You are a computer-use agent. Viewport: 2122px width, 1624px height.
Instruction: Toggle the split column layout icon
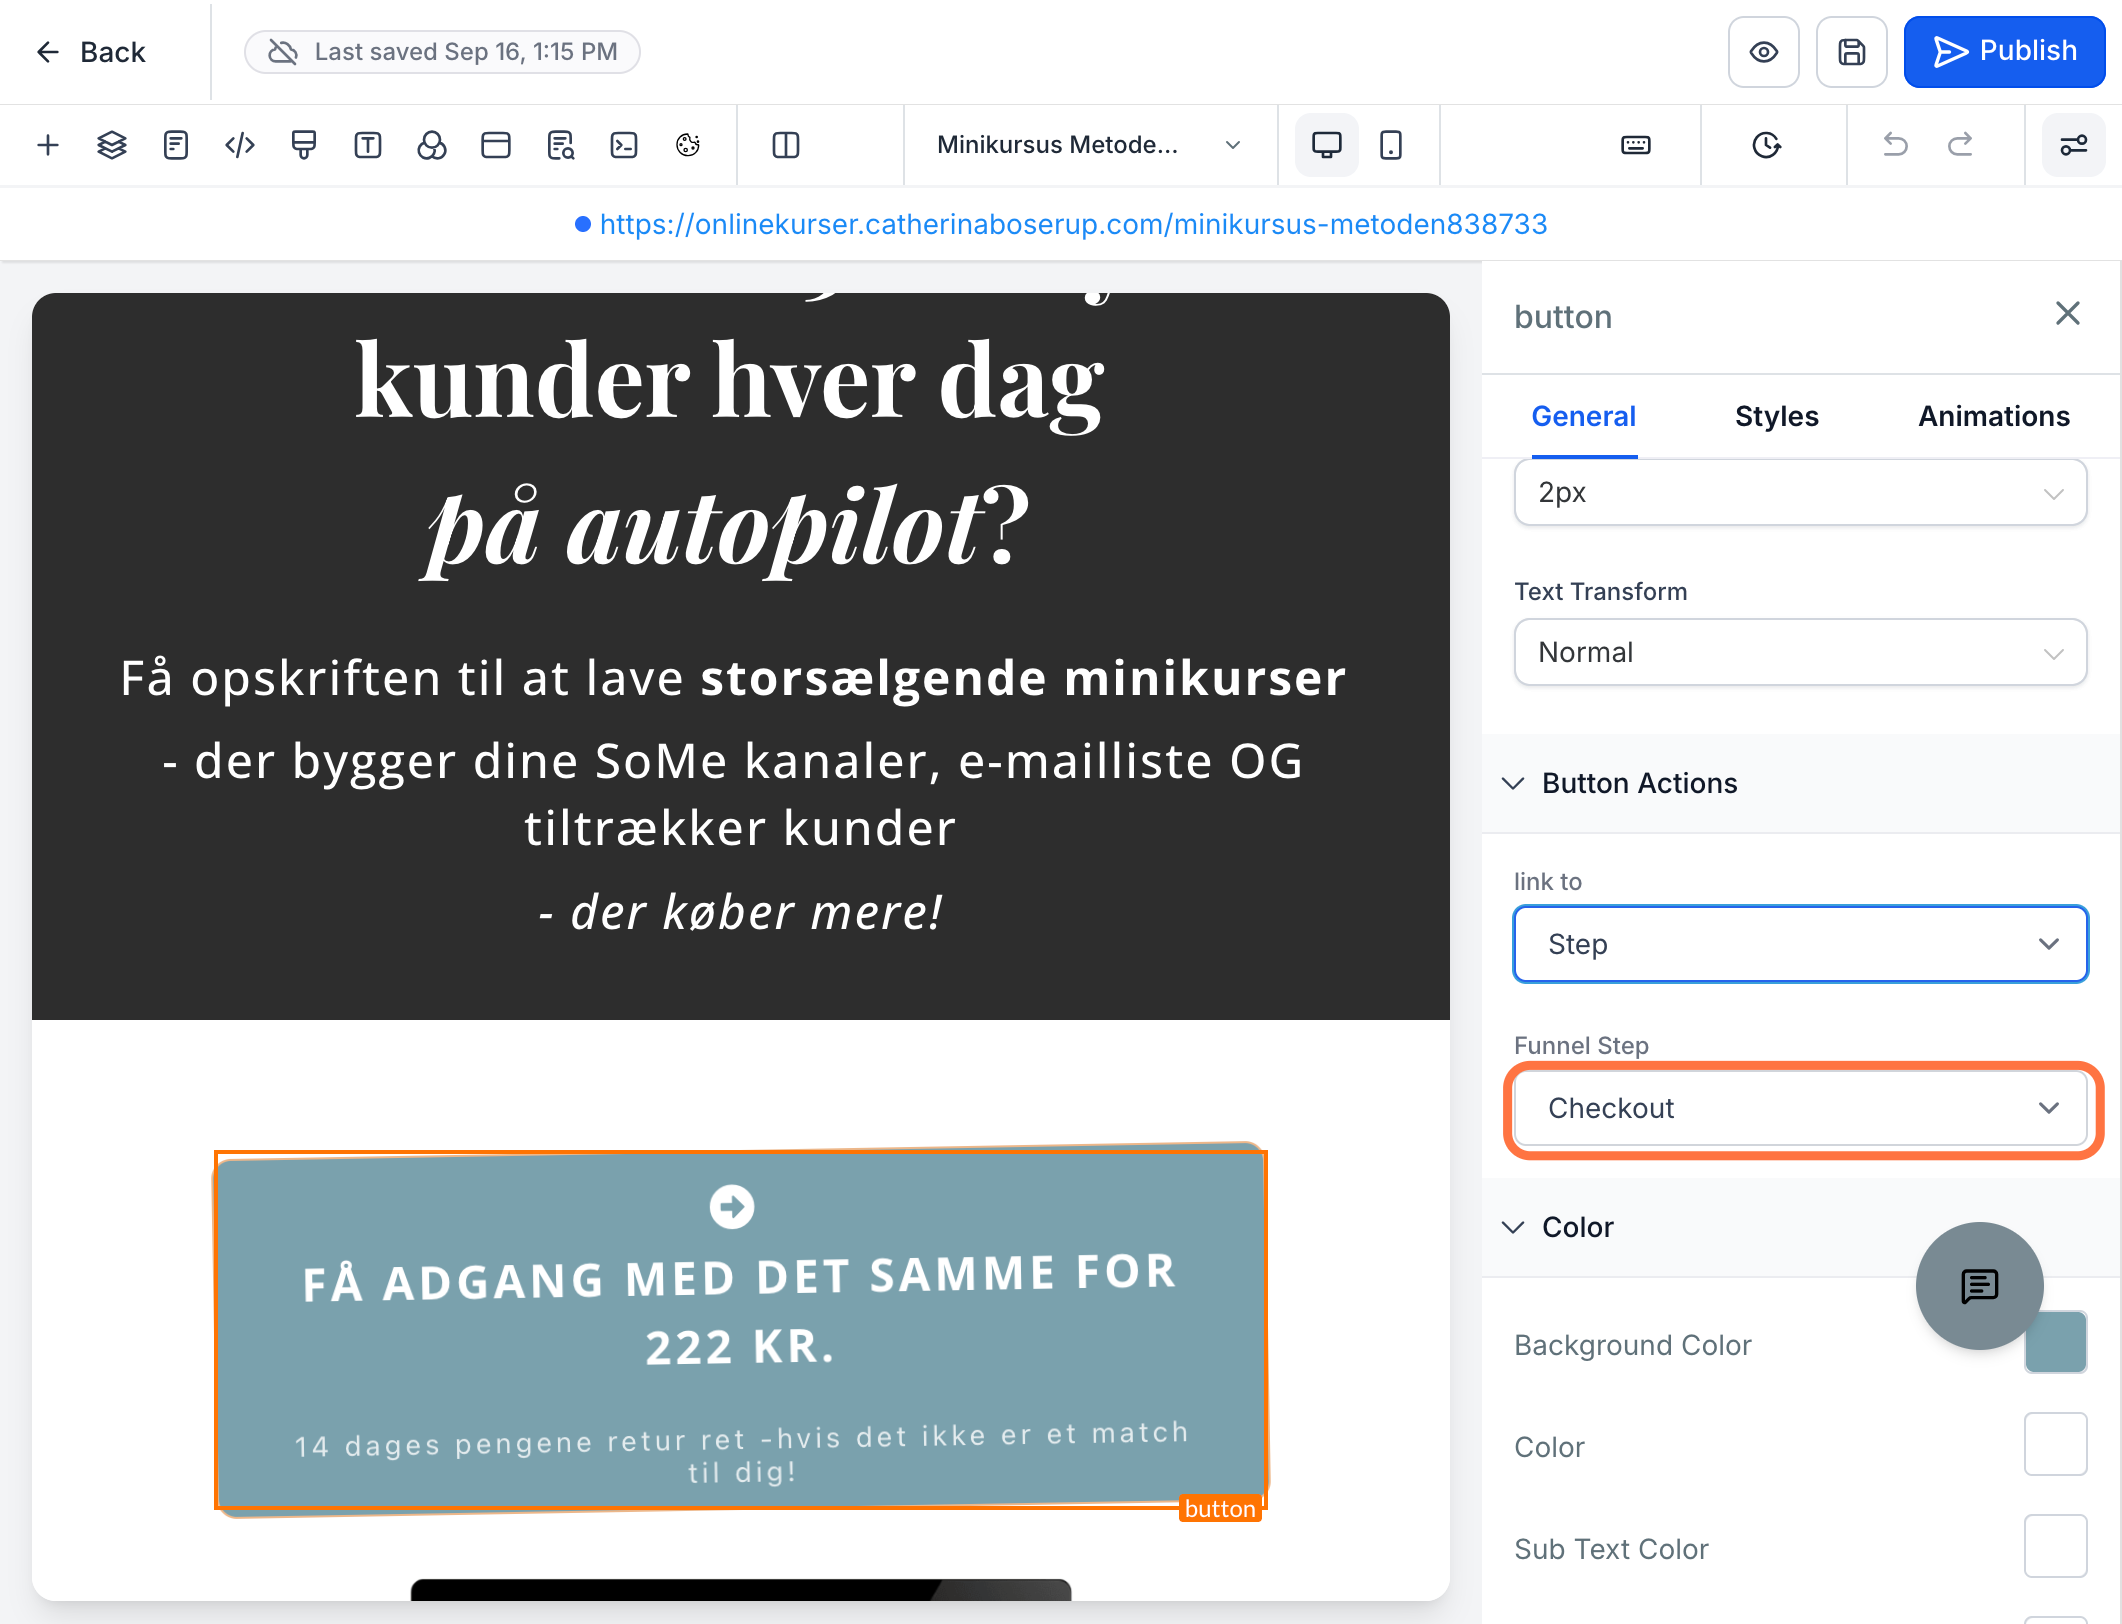[x=786, y=146]
